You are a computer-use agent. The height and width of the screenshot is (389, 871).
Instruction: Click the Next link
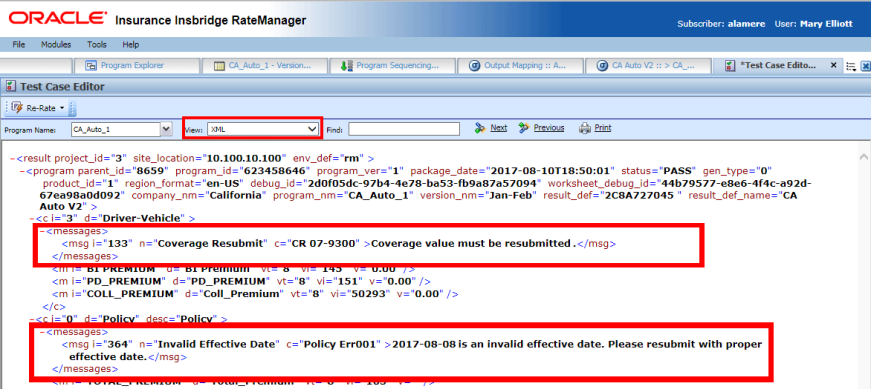[x=498, y=128]
